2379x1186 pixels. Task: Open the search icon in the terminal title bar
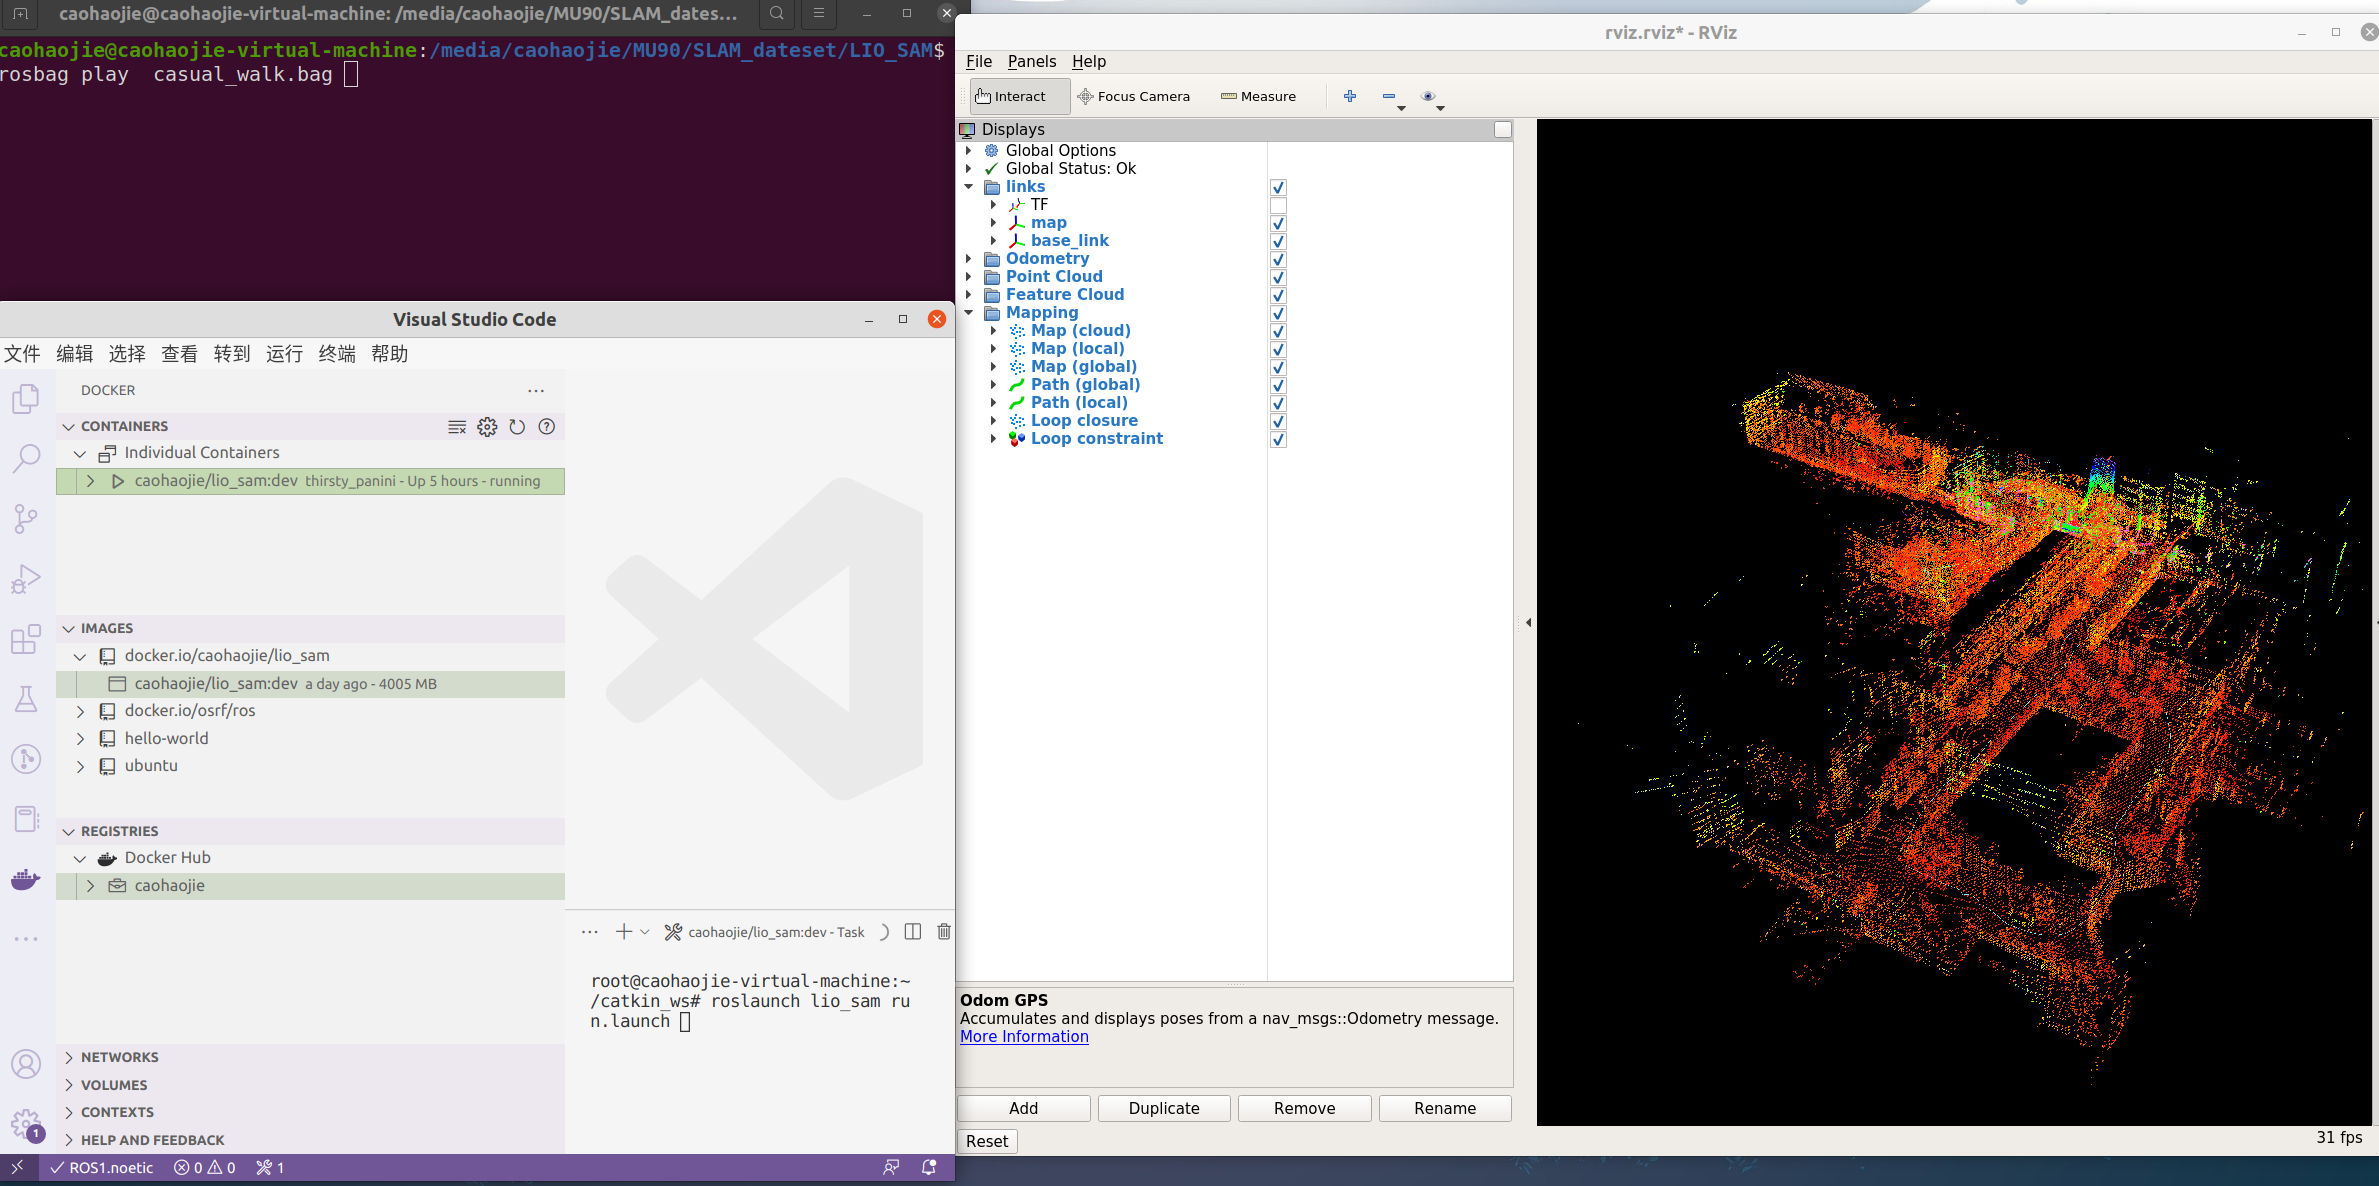coord(777,13)
